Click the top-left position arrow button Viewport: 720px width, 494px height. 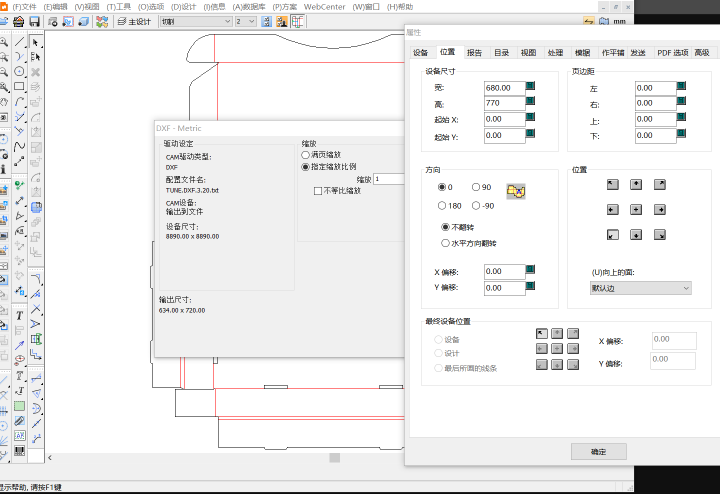(x=611, y=184)
